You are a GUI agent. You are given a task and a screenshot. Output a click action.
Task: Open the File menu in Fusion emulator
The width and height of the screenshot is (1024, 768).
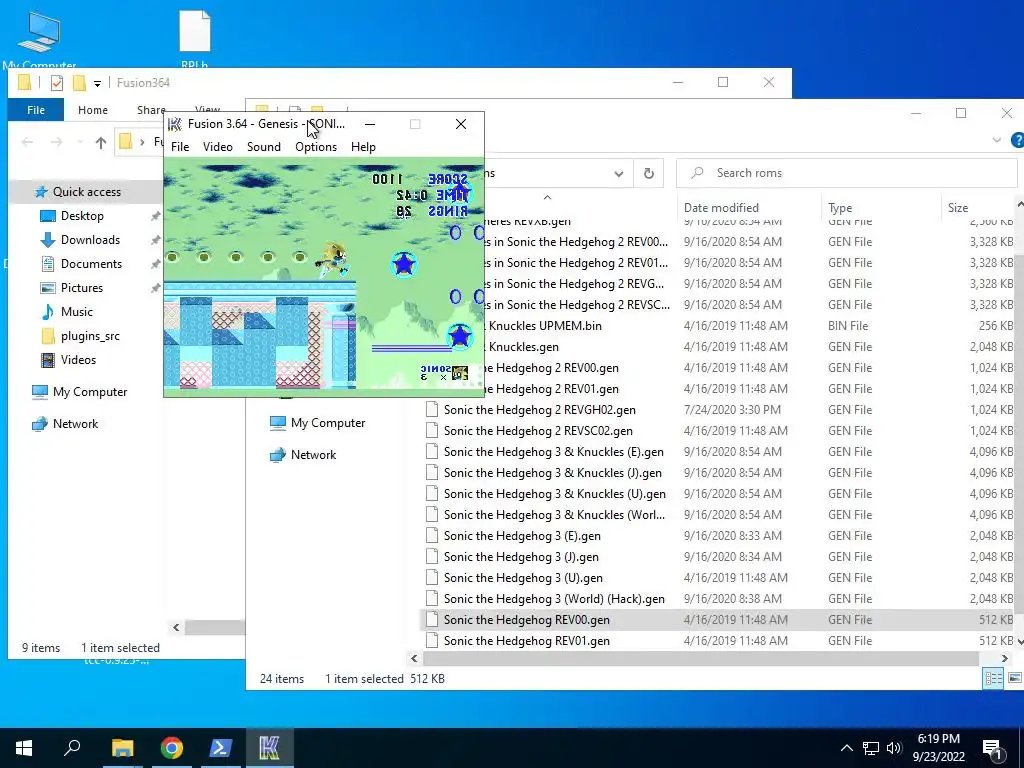[180, 147]
